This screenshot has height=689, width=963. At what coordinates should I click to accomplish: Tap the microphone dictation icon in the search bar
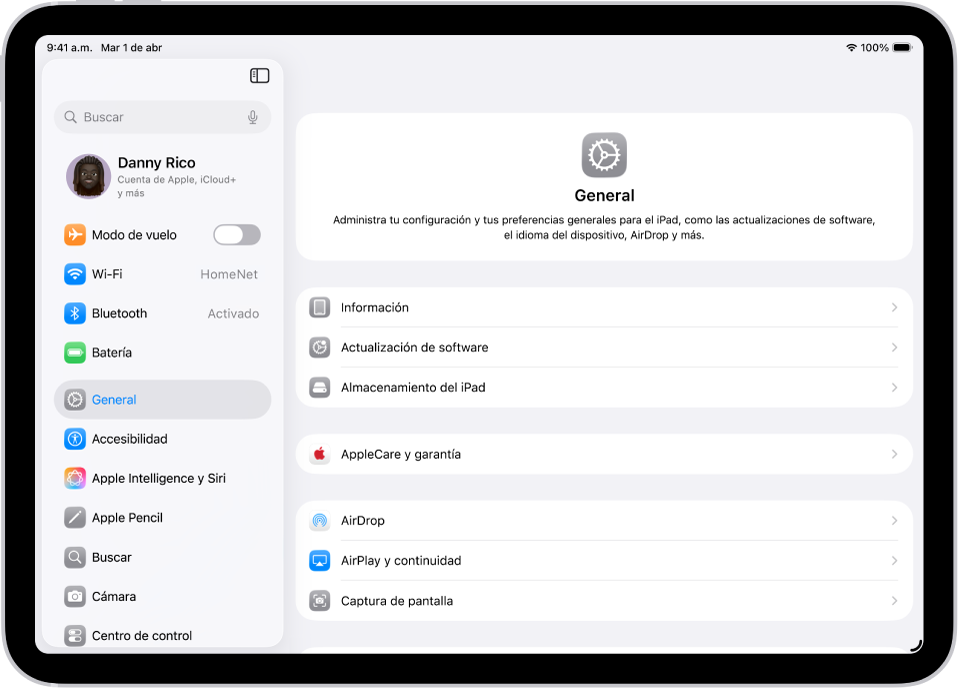coord(252,117)
